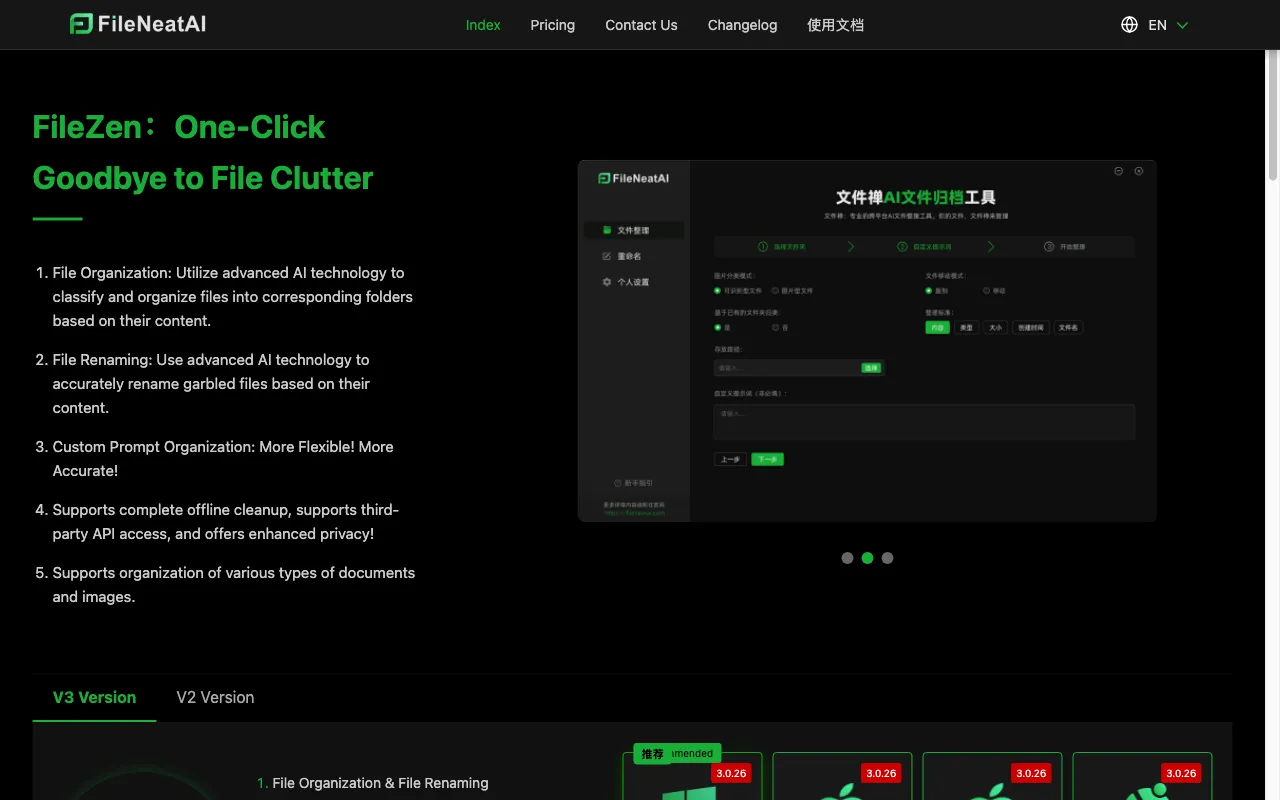Click the app preview carousel image

(x=867, y=341)
